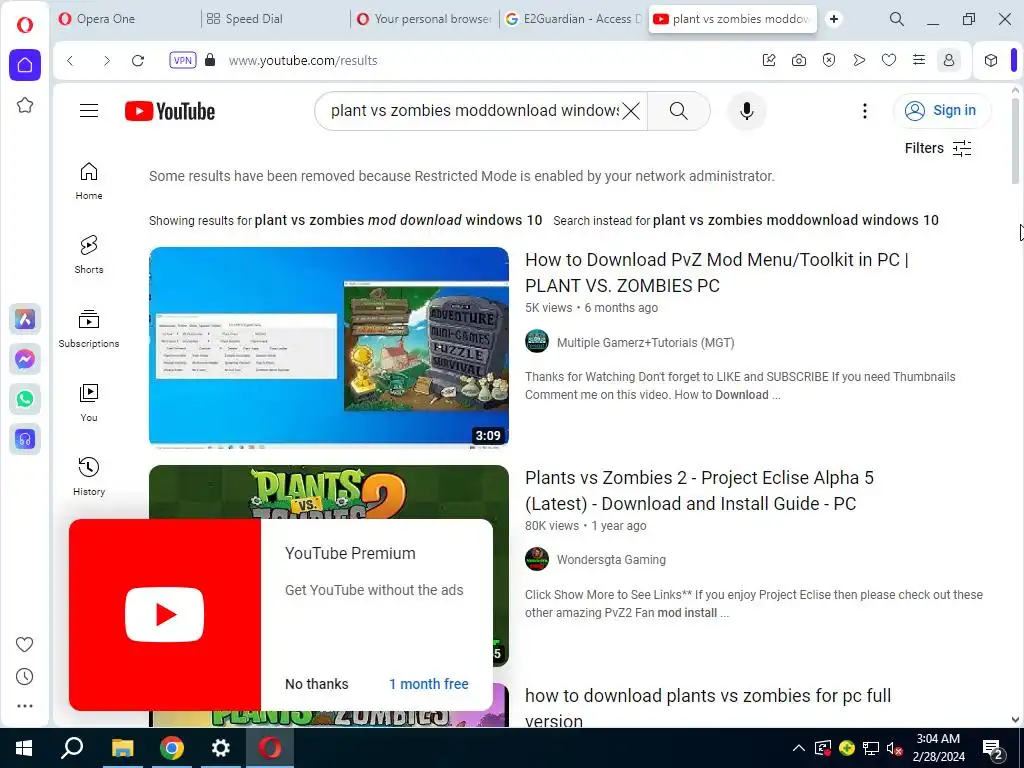Open History clock icon in Opera sidebar
The height and width of the screenshot is (768, 1024).
click(x=24, y=677)
